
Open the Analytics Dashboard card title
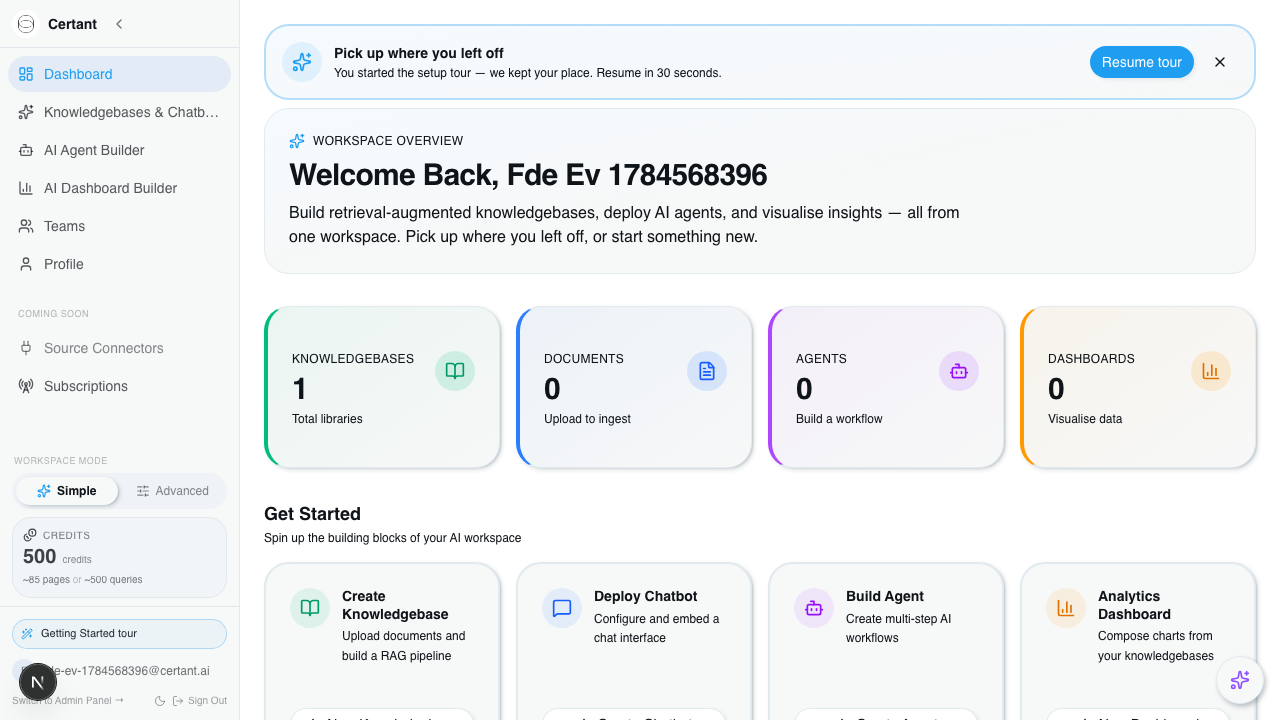(x=1134, y=605)
